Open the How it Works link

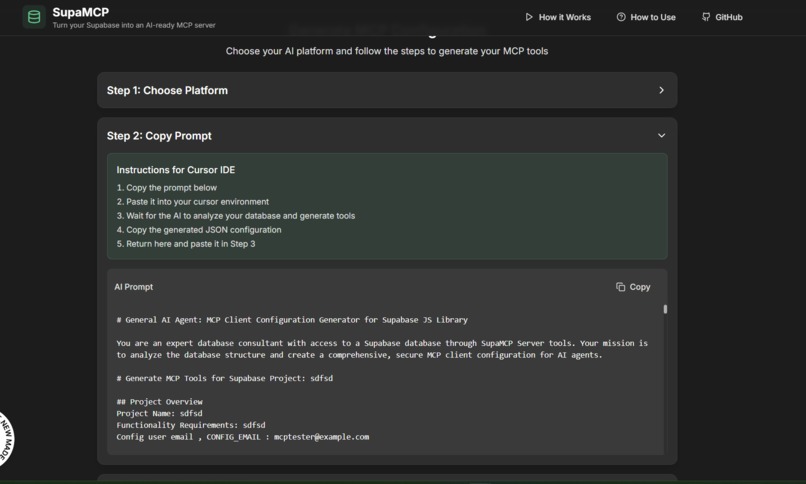click(x=558, y=17)
